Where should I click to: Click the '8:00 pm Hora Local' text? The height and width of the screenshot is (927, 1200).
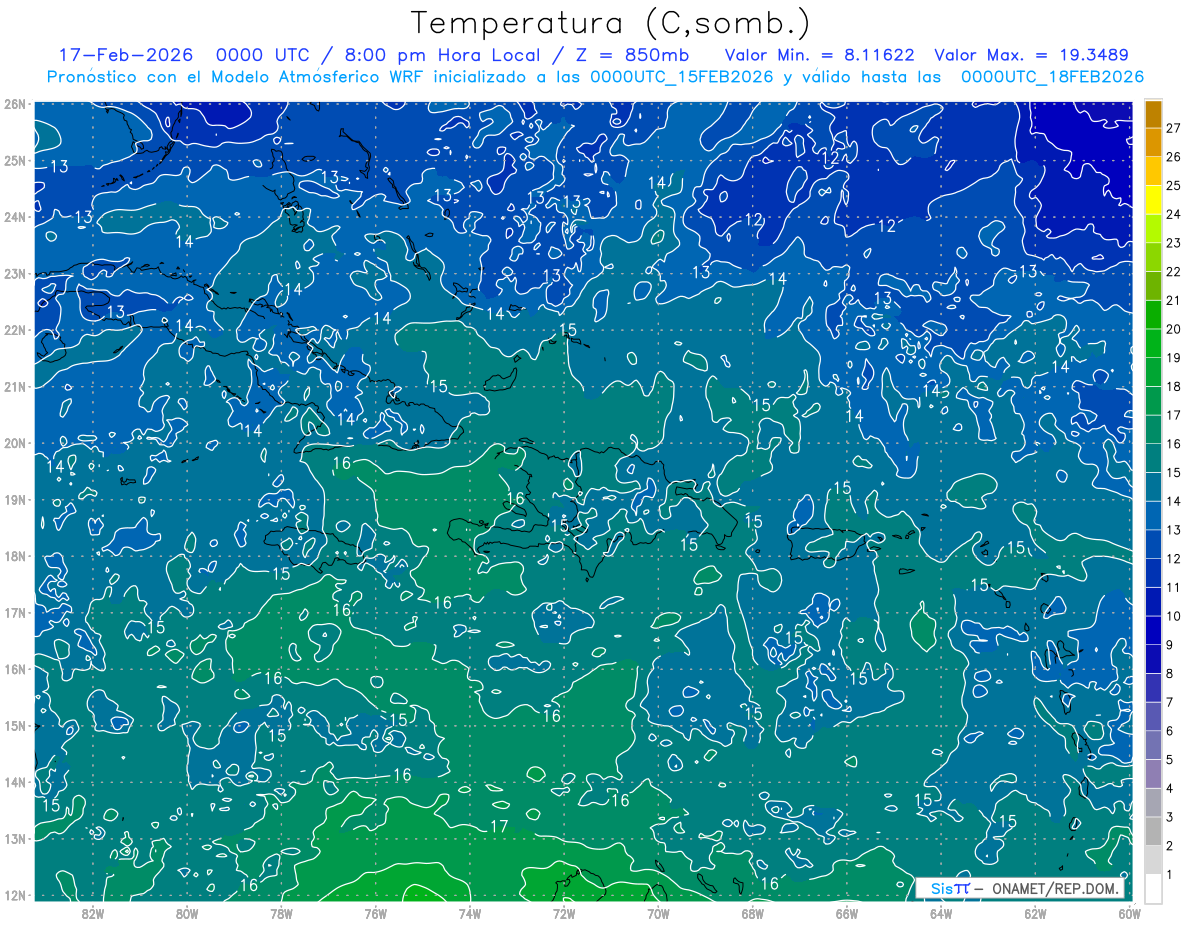440,55
